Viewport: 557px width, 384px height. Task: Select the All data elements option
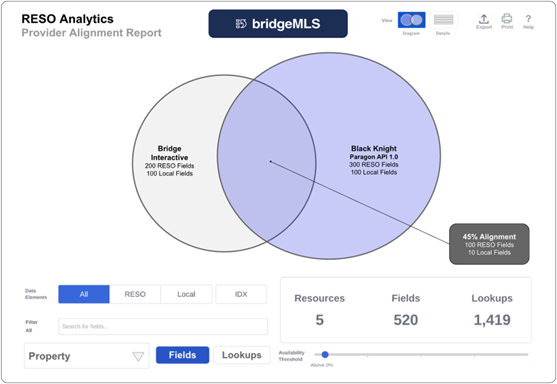click(x=84, y=294)
